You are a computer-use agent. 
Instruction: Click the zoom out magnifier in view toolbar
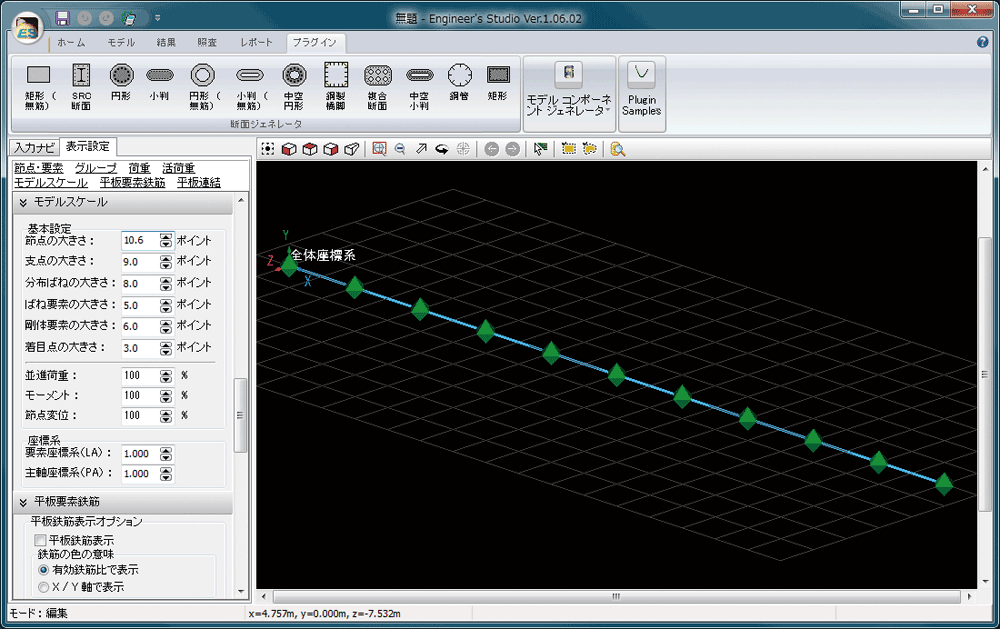point(399,149)
